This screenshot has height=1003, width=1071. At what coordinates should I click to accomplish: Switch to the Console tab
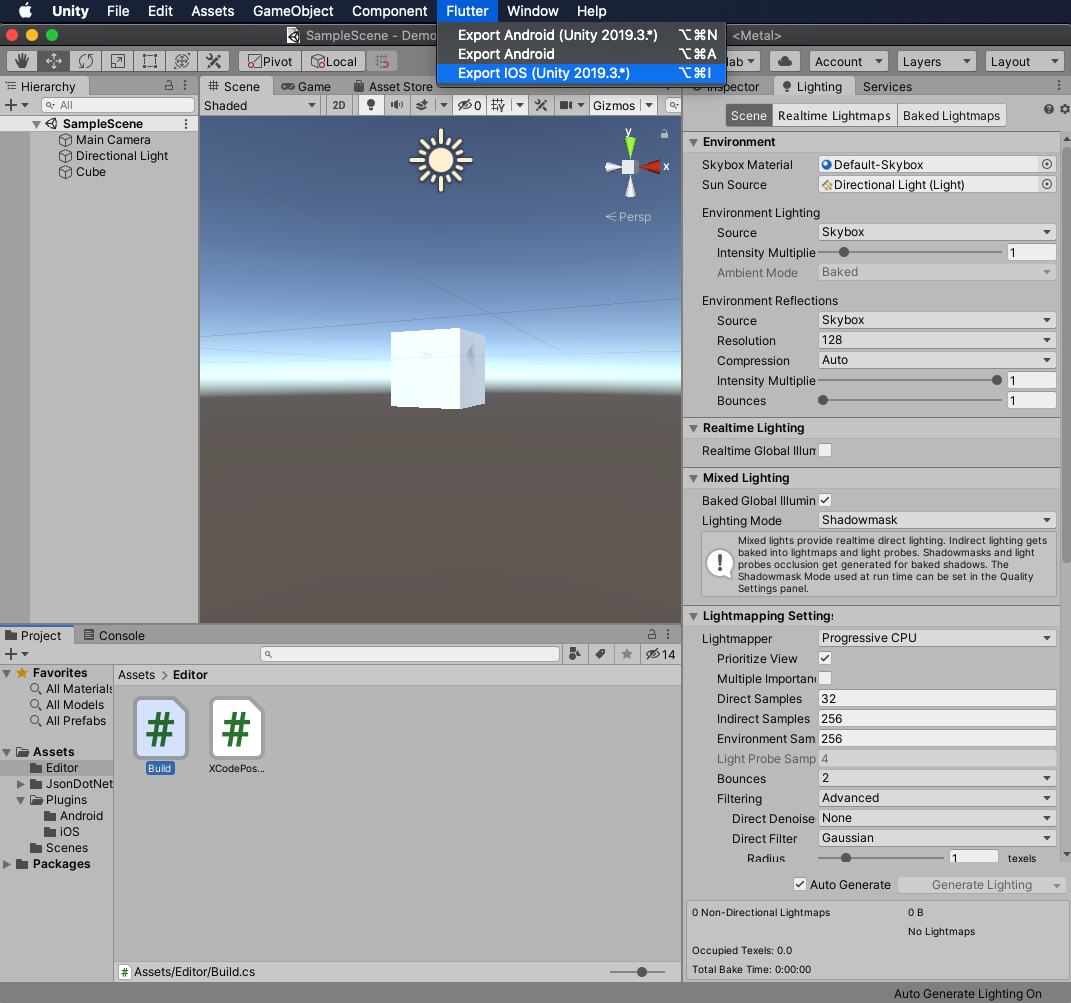[x=114, y=635]
